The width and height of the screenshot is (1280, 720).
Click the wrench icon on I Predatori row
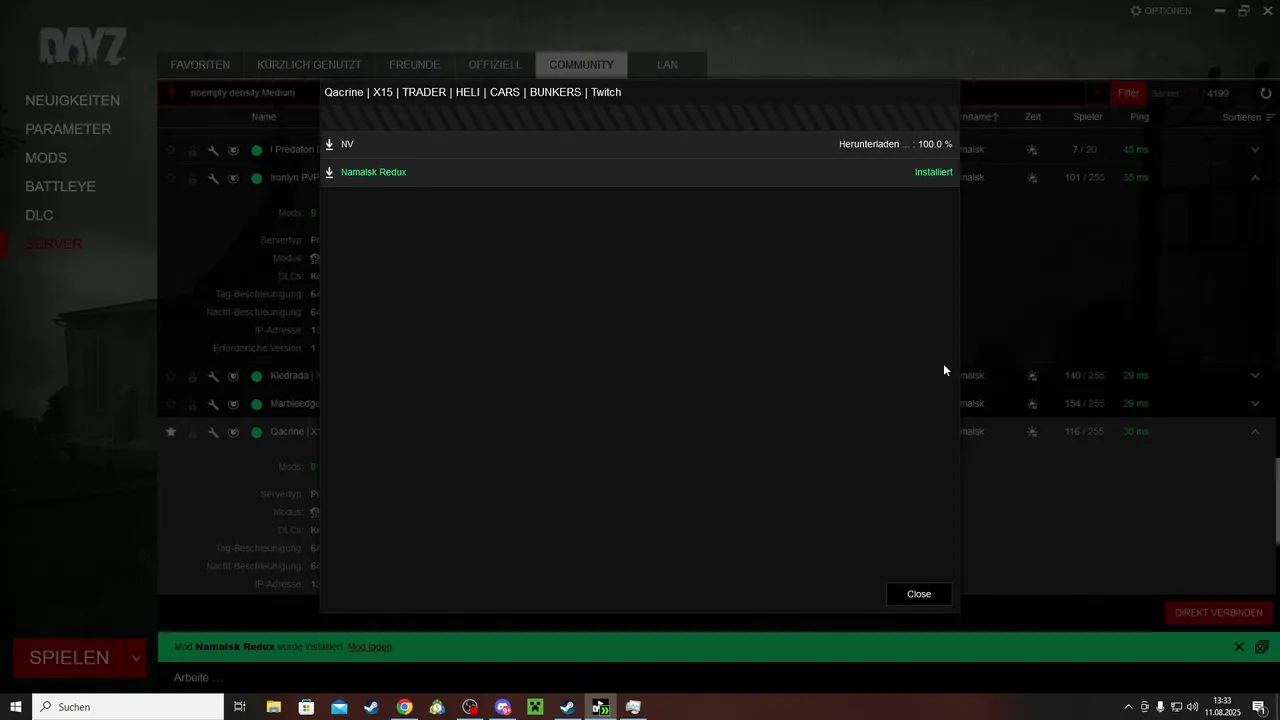point(213,150)
